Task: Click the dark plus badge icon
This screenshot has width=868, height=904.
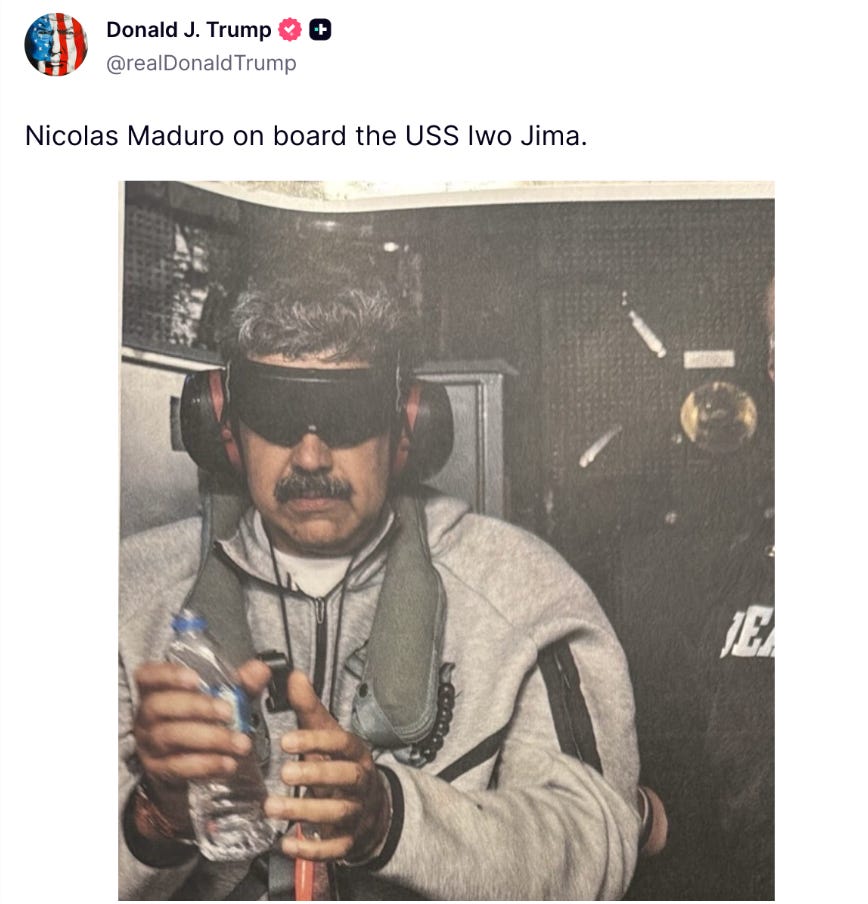Action: pos(320,29)
